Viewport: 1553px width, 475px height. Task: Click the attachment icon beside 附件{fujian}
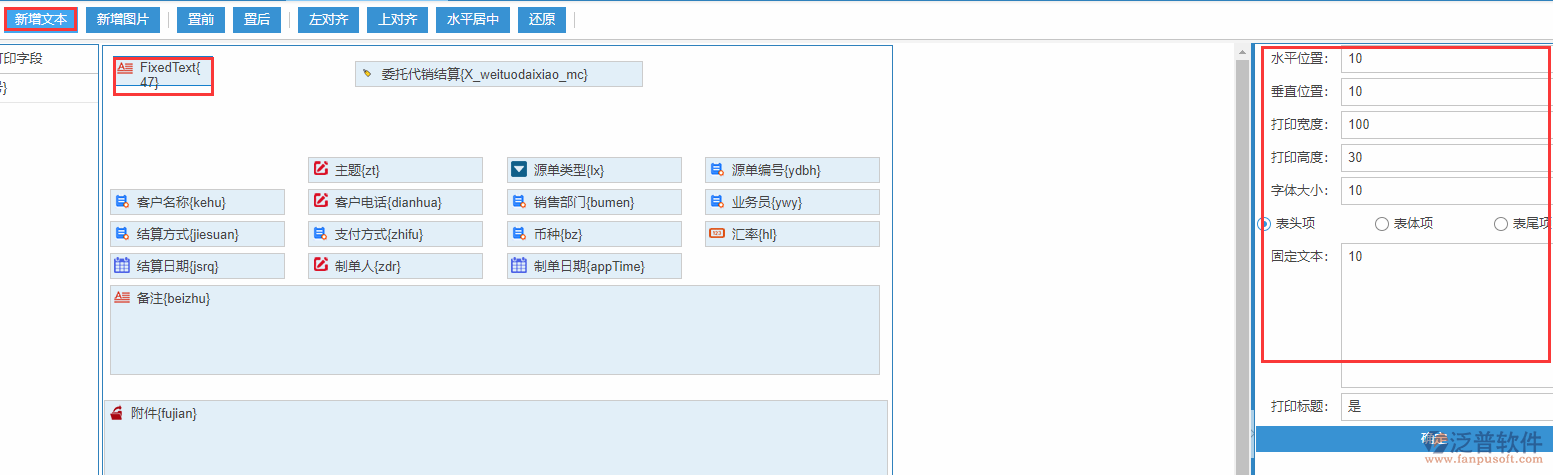(117, 413)
